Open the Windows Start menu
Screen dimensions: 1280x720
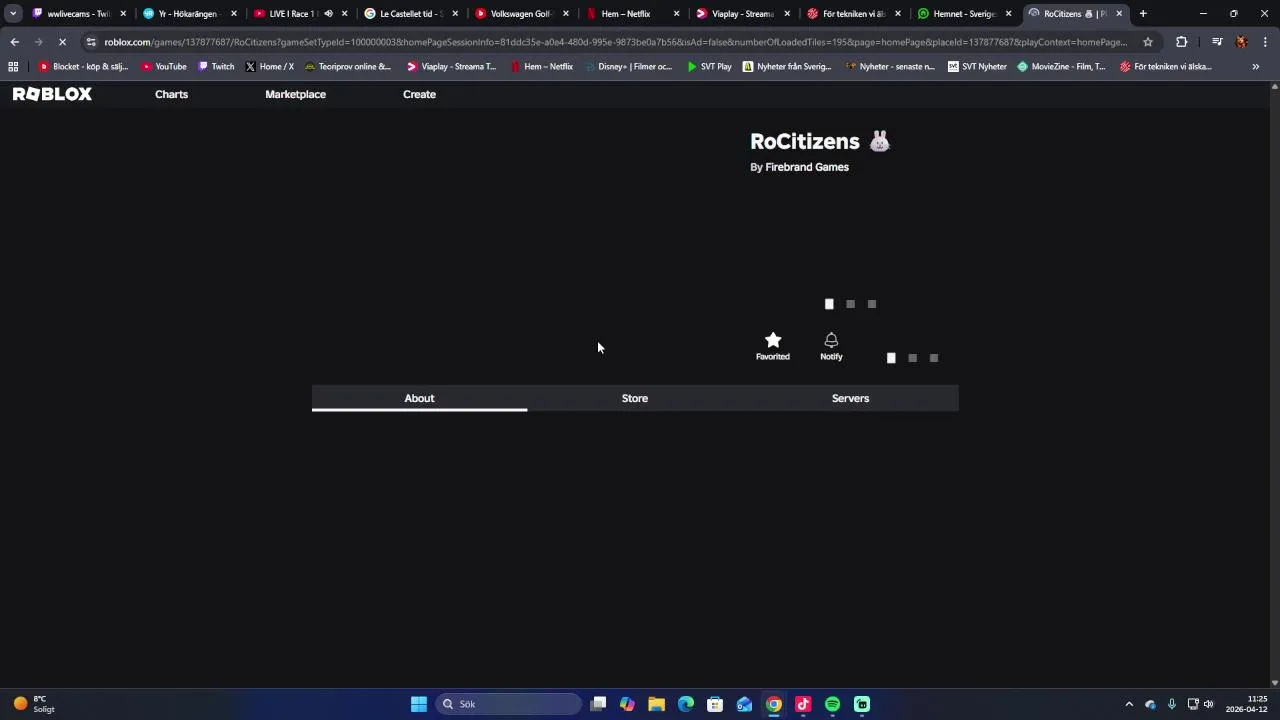click(x=419, y=704)
